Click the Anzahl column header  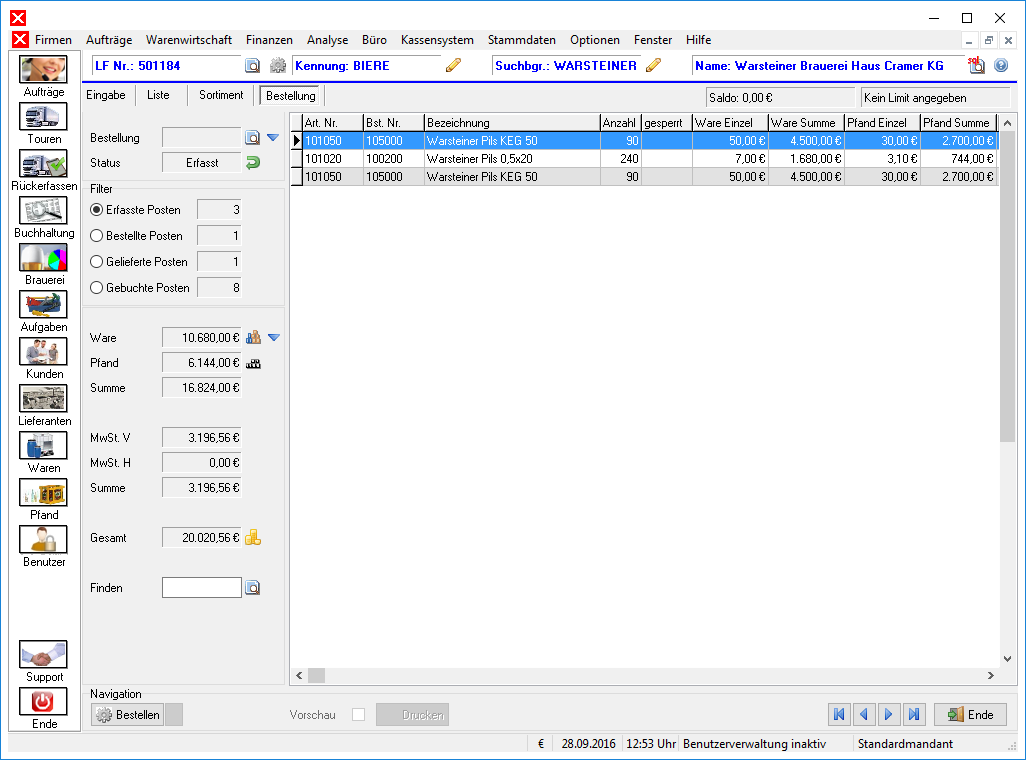tap(620, 122)
